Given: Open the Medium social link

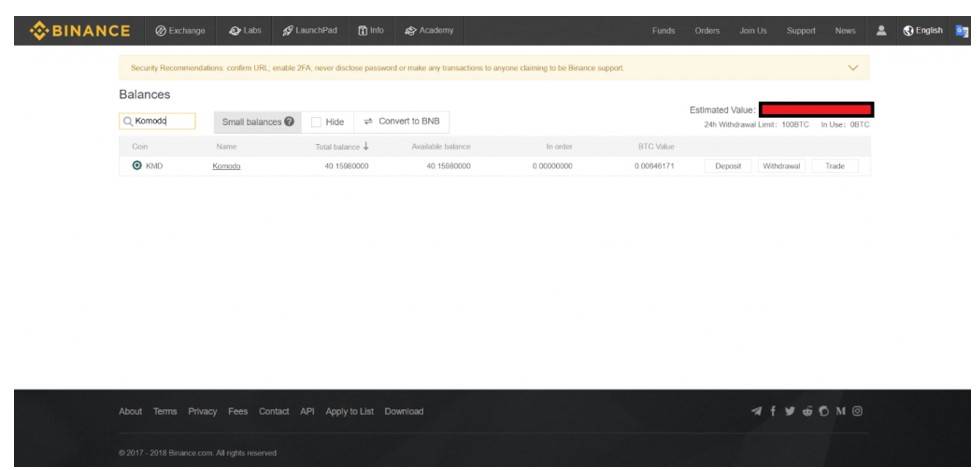Looking at the screenshot, I should pos(841,411).
